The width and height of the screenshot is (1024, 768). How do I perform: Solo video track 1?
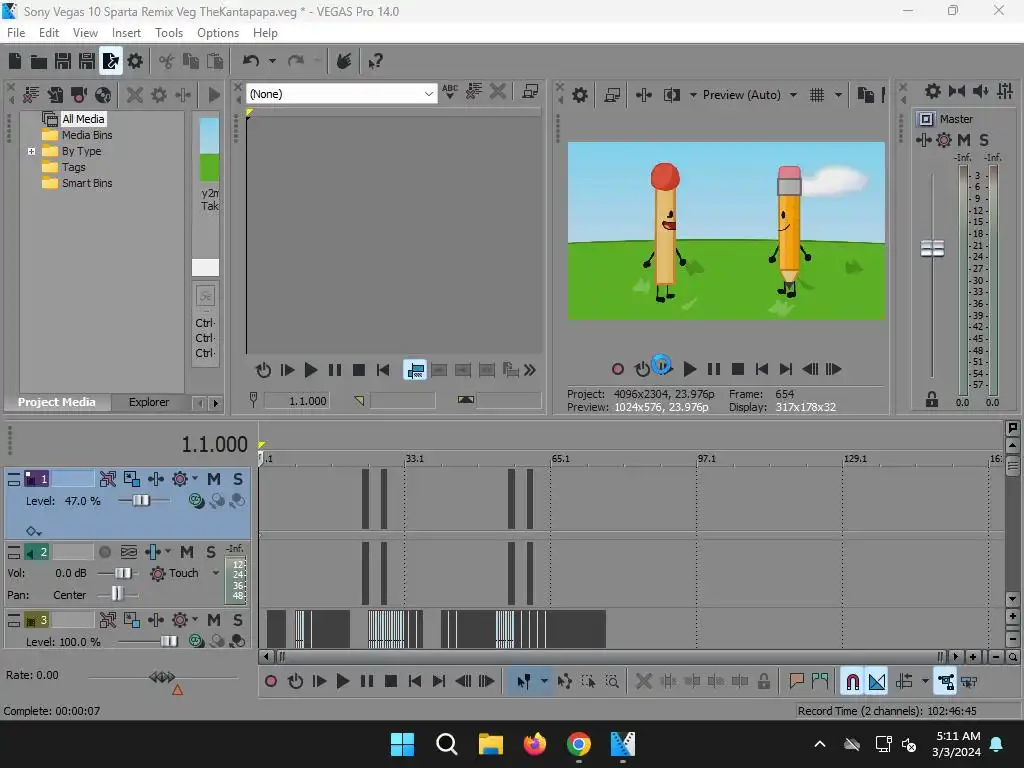pos(238,479)
